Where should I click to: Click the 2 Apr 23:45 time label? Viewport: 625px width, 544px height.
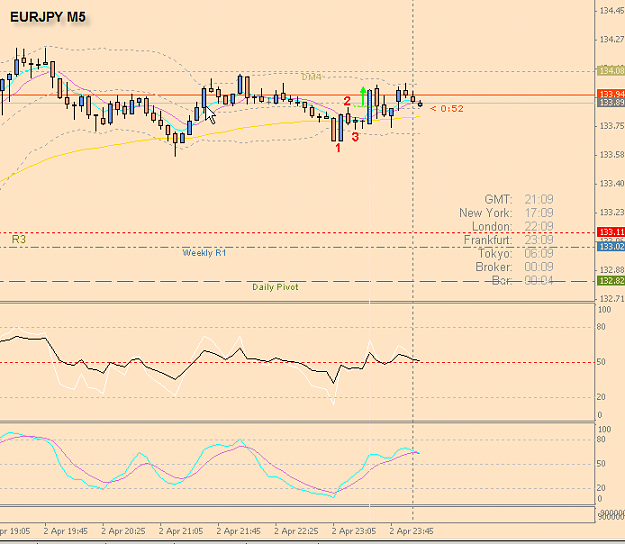(x=411, y=531)
